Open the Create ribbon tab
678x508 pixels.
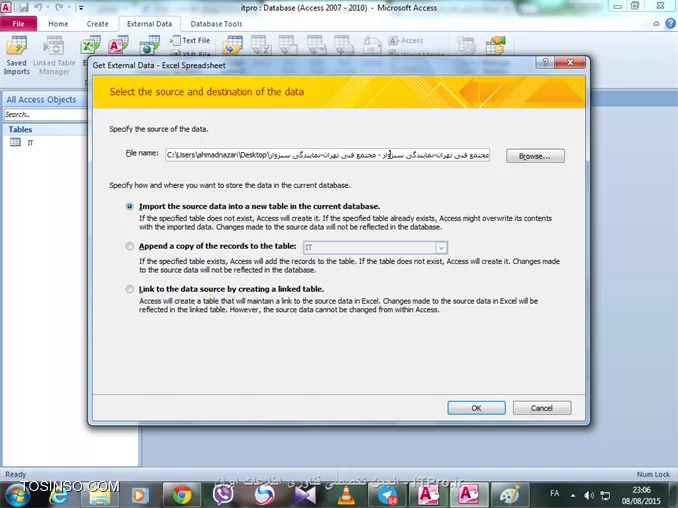coord(97,23)
